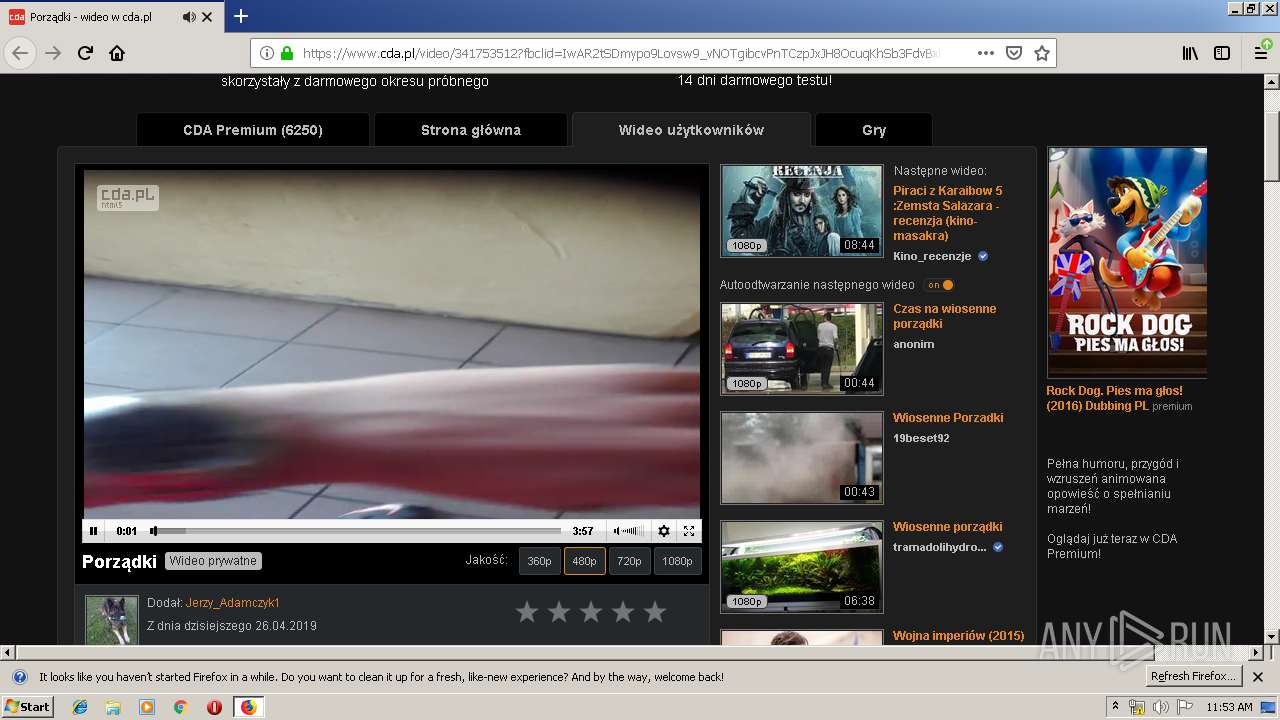Screen dimensions: 1280x720
Task: Open video player settings gear
Action: (663, 531)
